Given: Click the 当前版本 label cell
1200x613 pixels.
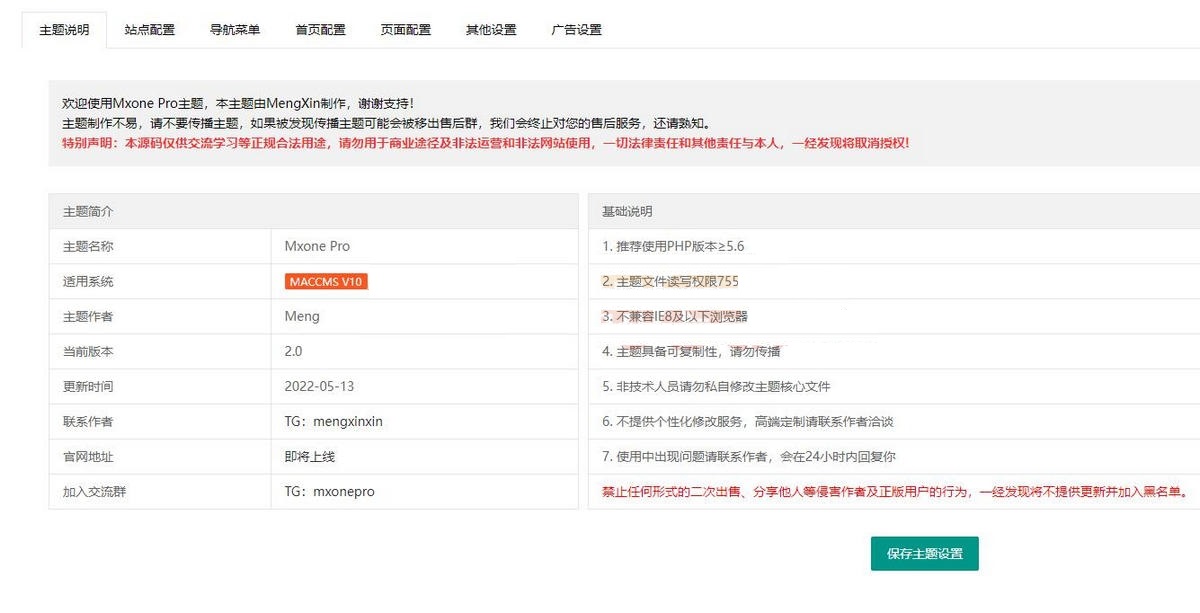Looking at the screenshot, I should [x=160, y=351].
